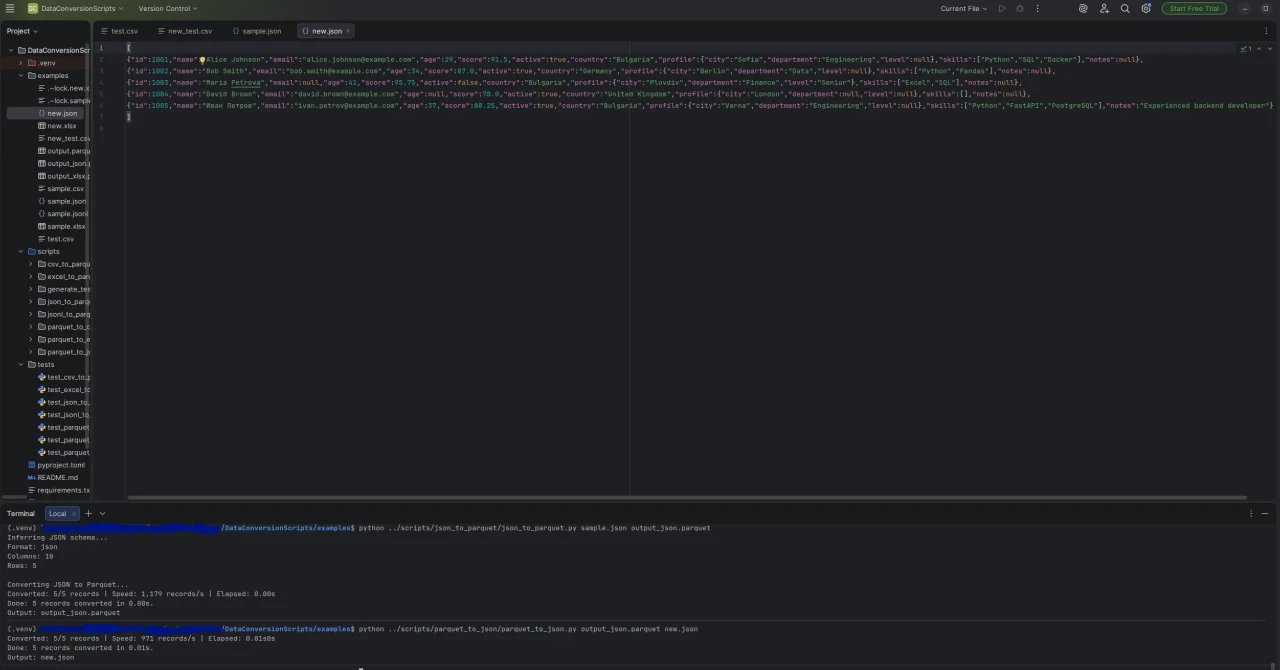This screenshot has width=1280, height=670.
Task: Open the terminal session options chevron
Action: point(101,513)
